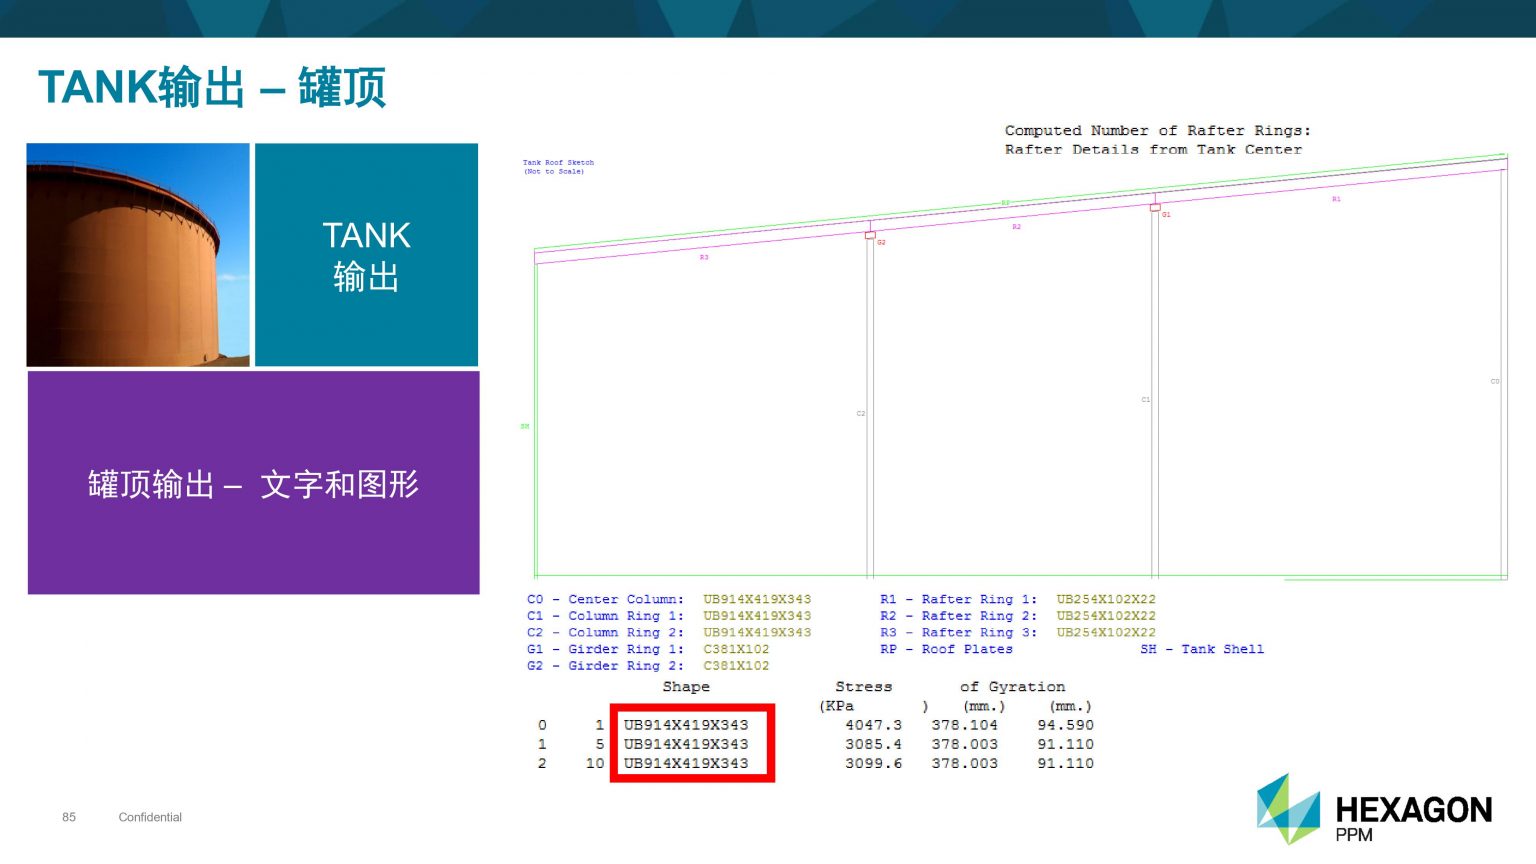Click the slide title TANK输出 – 罐顶

212,87
